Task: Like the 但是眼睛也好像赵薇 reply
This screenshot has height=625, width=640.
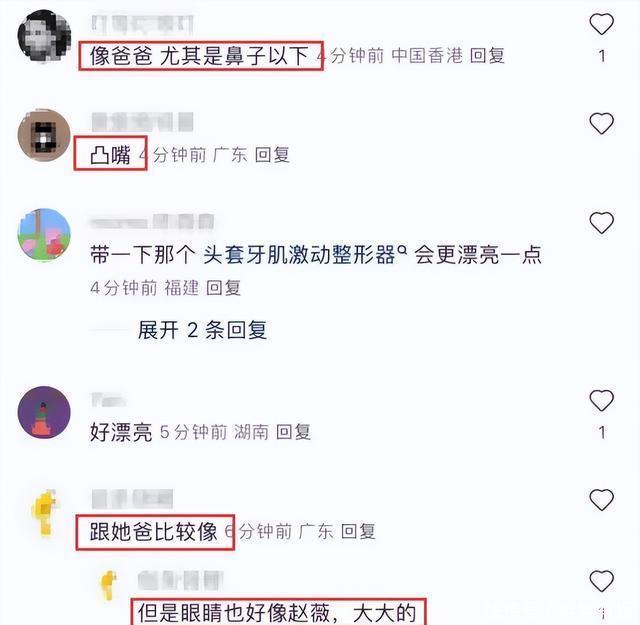Action: (601, 581)
